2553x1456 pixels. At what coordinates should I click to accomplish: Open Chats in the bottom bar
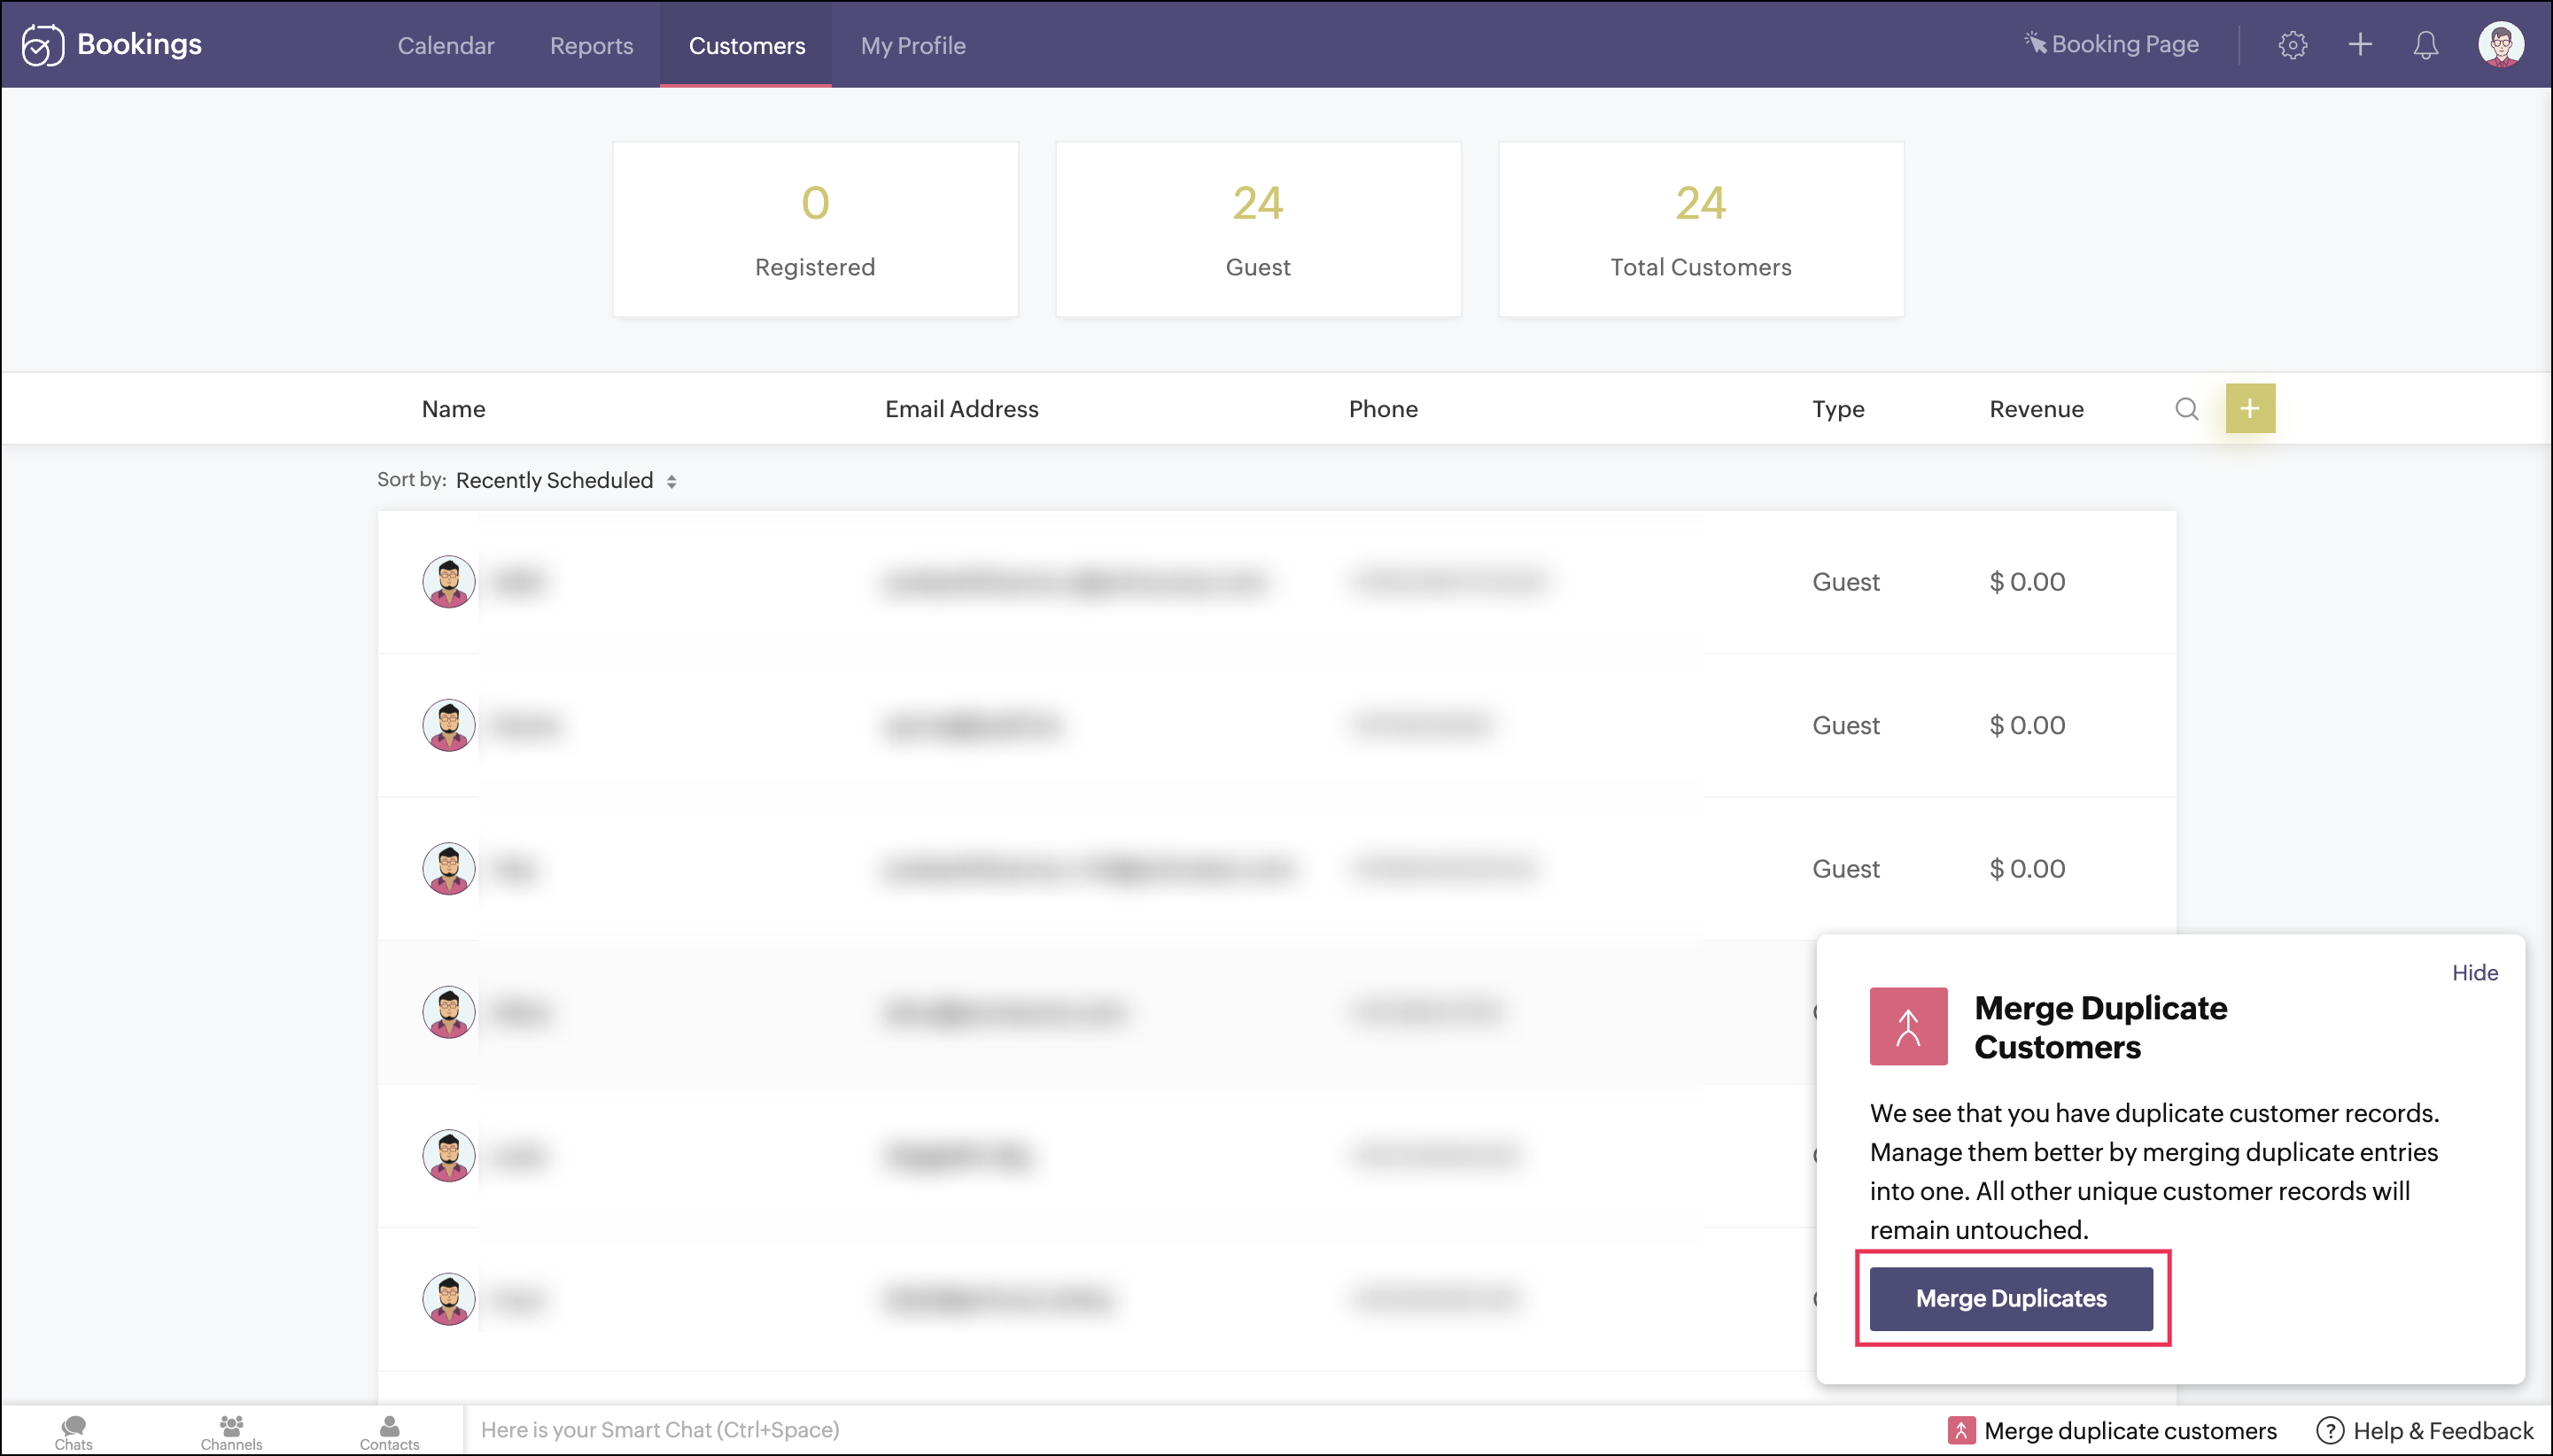73,1431
